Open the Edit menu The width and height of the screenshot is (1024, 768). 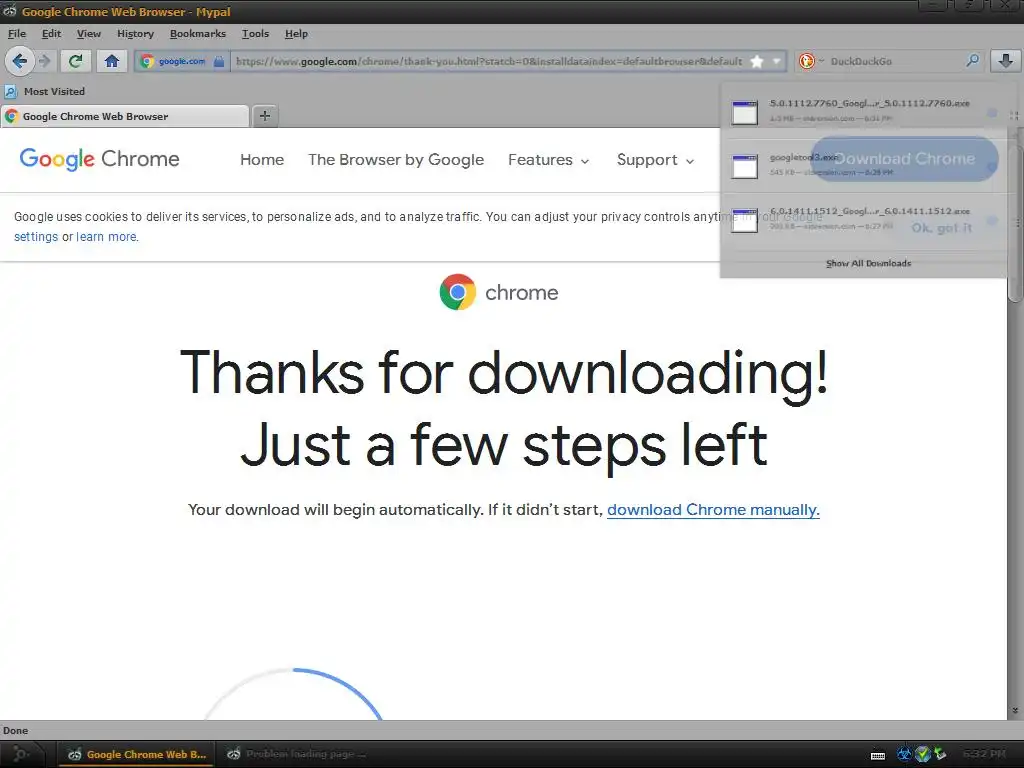52,33
